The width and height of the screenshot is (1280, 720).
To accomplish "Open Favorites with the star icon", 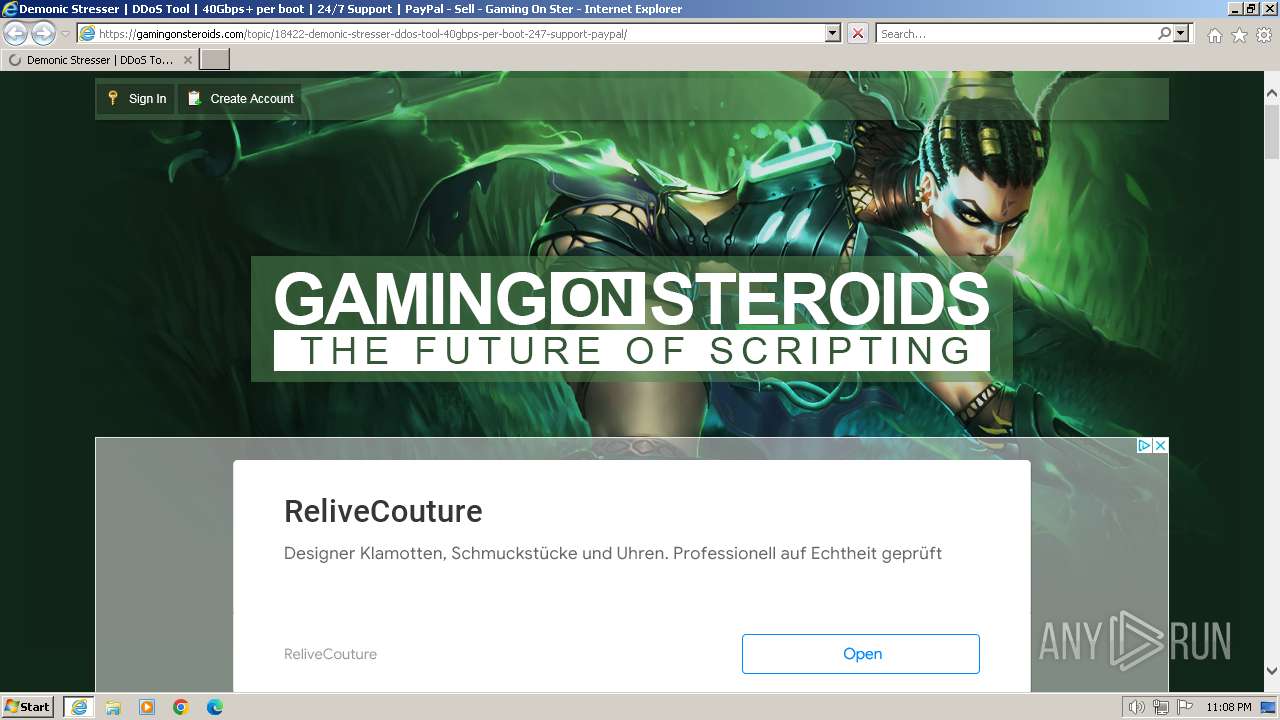I will 1239,35.
